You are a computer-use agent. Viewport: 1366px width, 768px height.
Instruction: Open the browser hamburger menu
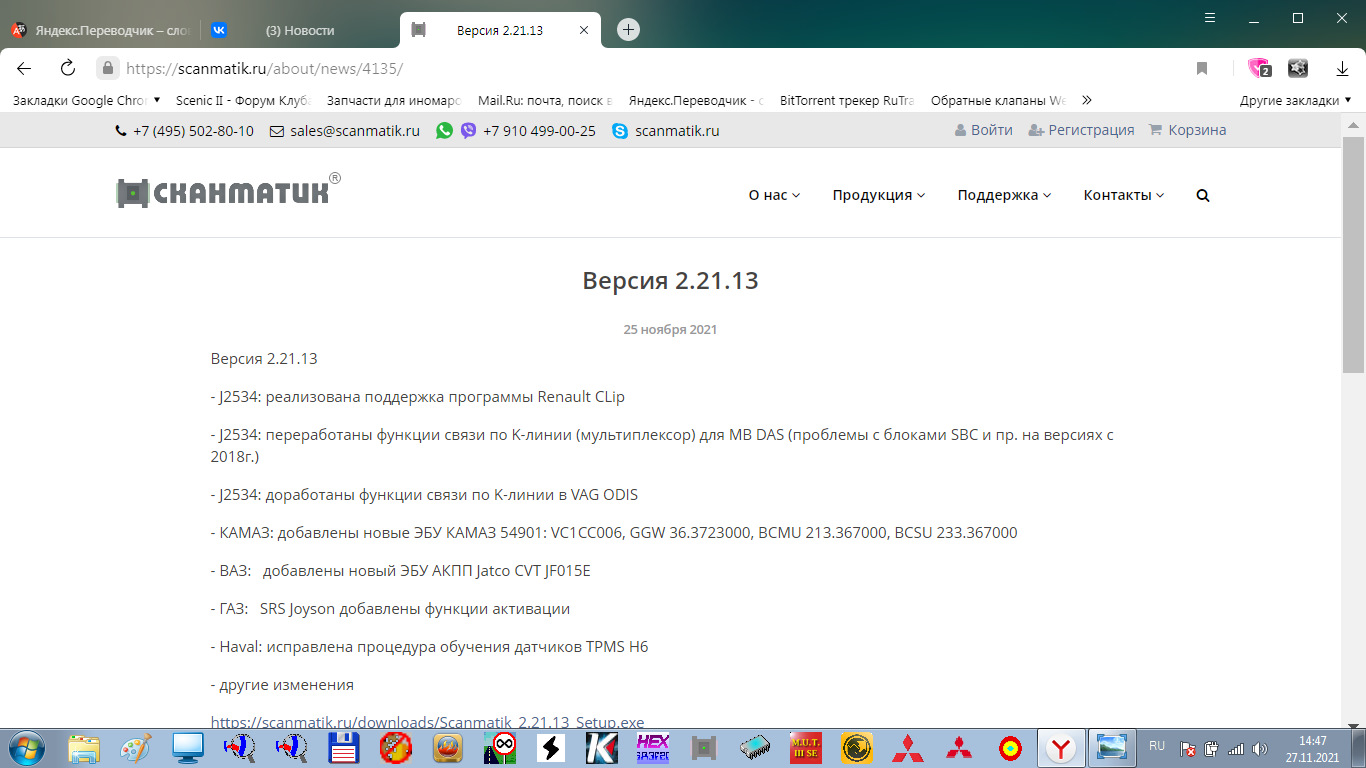pyautogui.click(x=1209, y=18)
